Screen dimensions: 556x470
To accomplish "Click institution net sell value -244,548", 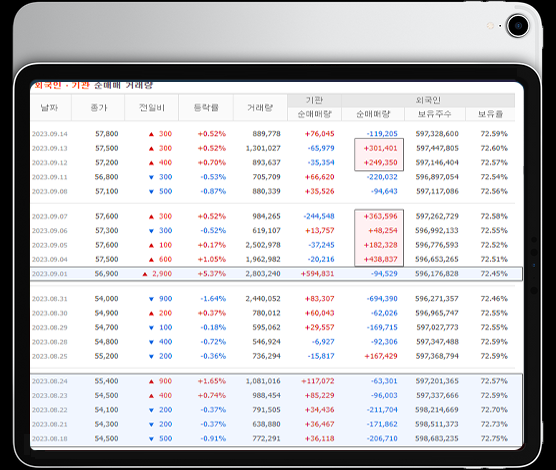I will coord(319,216).
